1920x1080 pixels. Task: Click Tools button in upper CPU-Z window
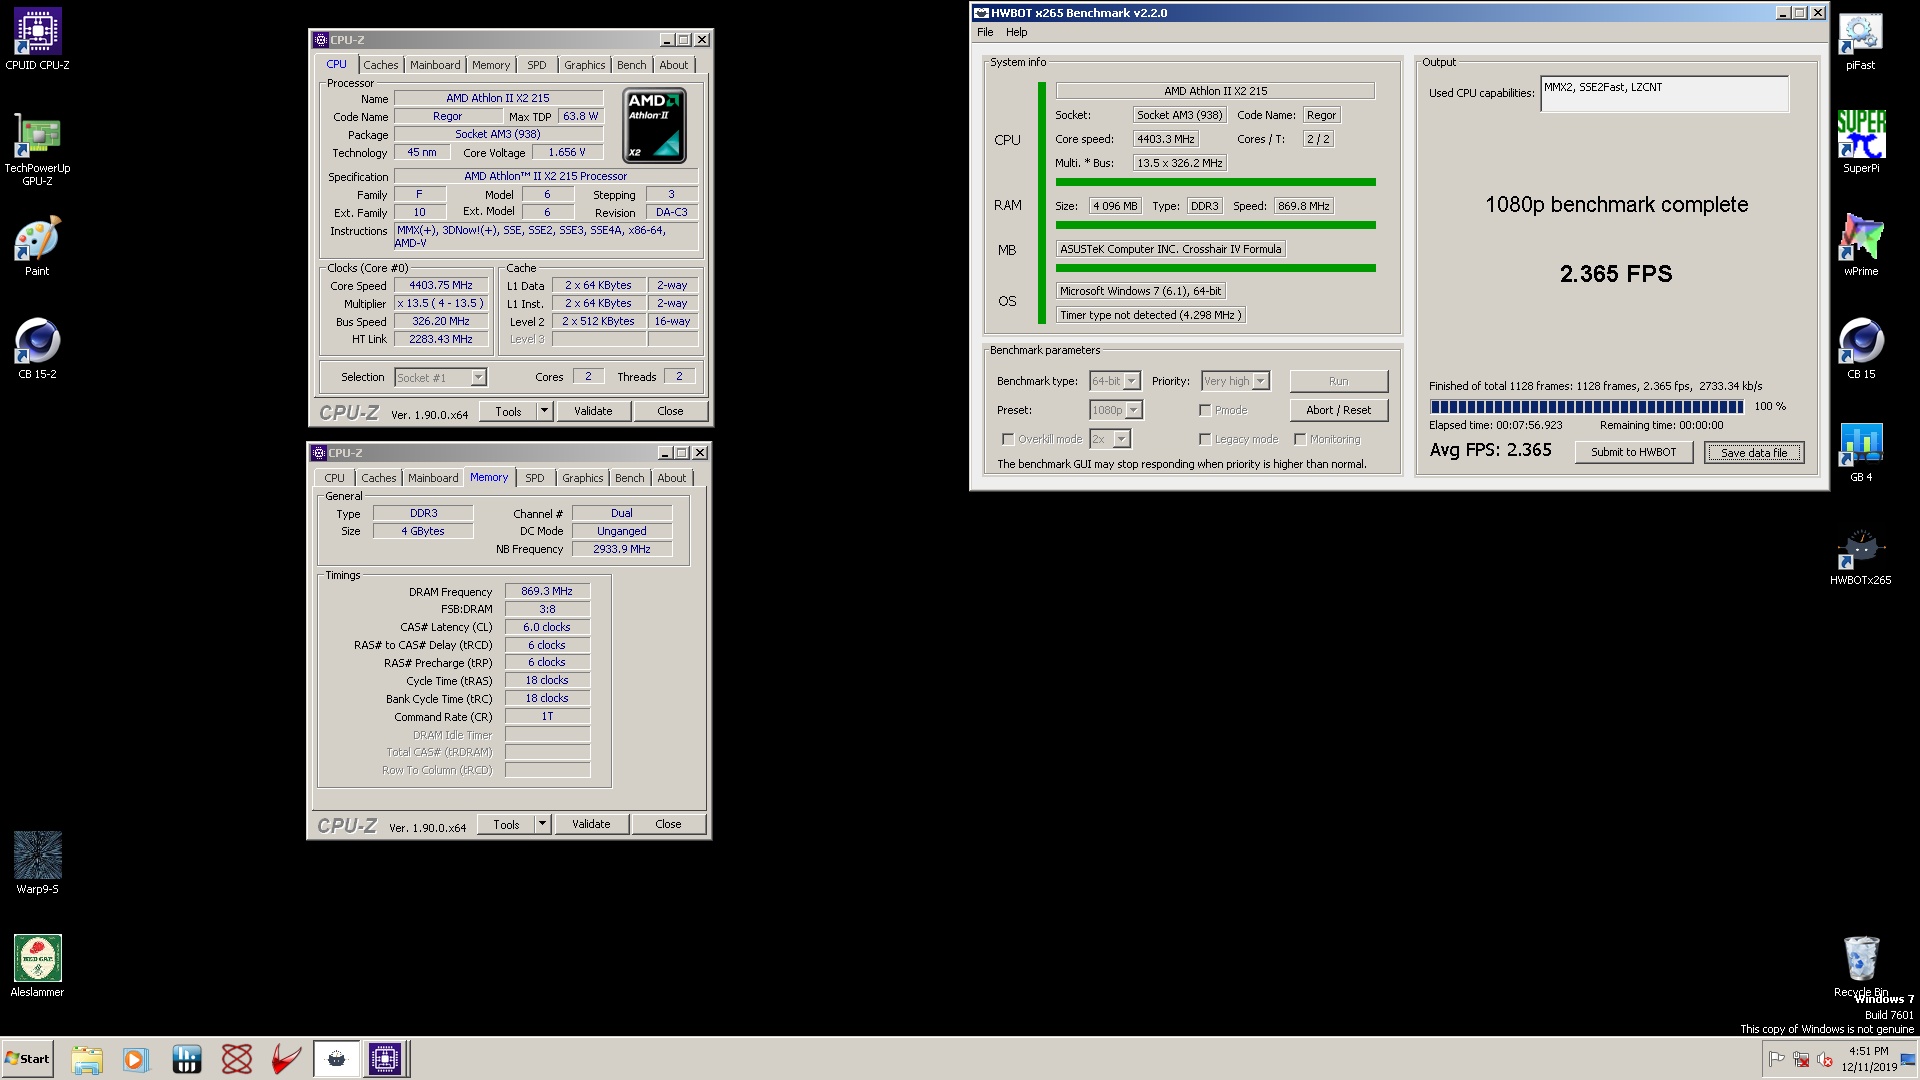click(x=508, y=411)
